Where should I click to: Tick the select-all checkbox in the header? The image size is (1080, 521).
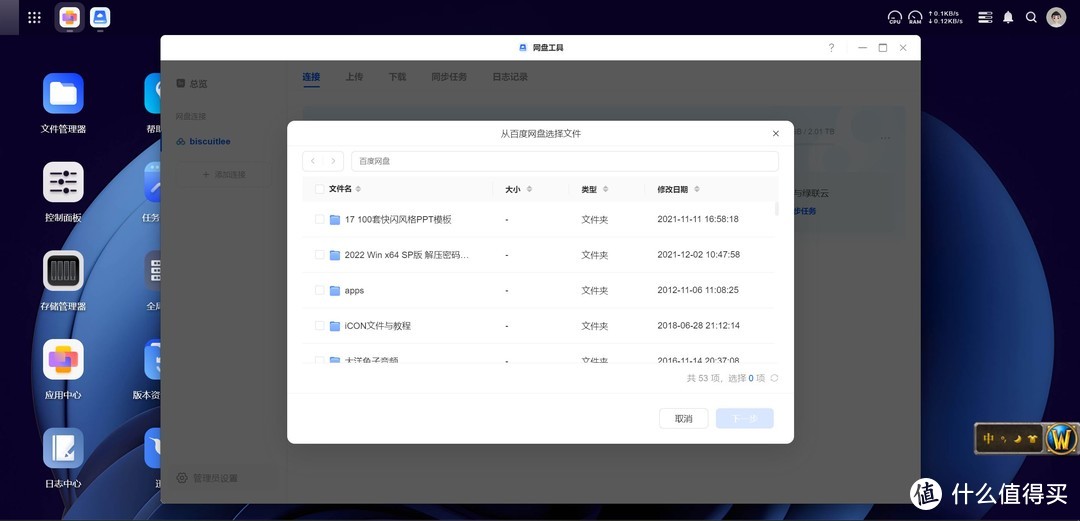click(320, 189)
